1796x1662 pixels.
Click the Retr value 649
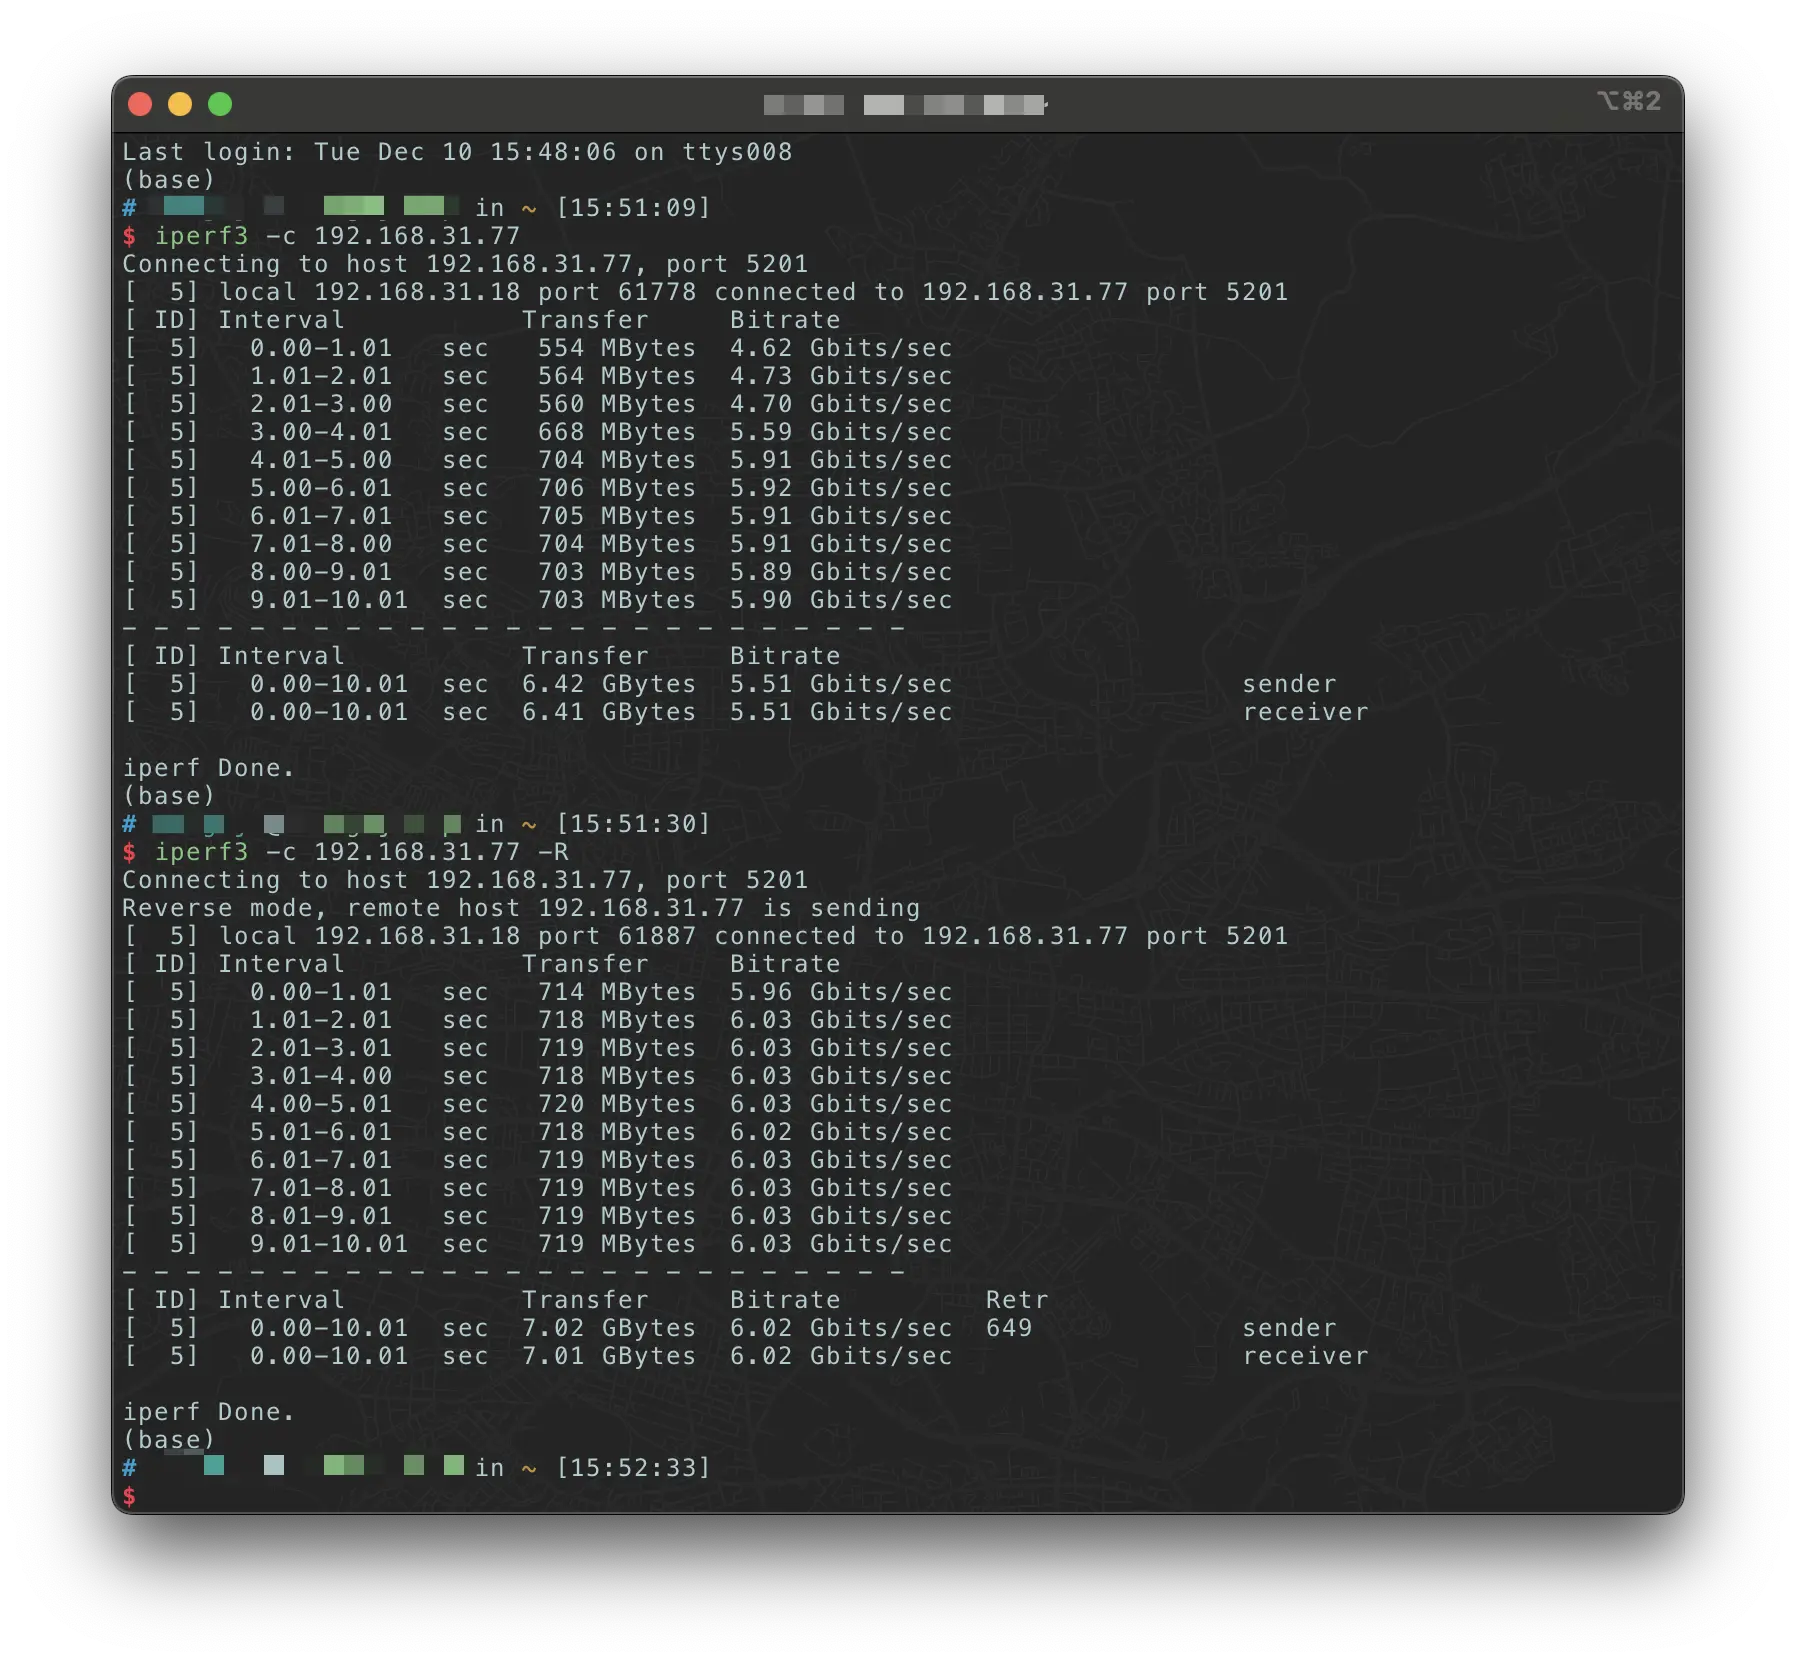(1008, 1328)
